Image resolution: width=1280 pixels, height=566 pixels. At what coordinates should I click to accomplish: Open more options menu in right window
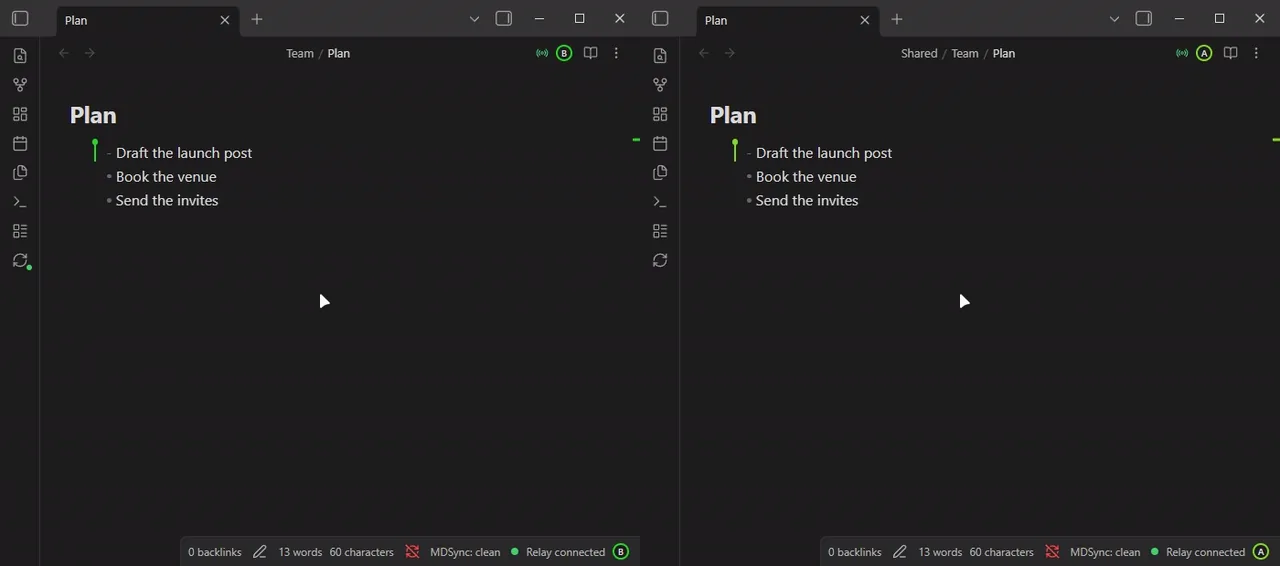(1256, 53)
